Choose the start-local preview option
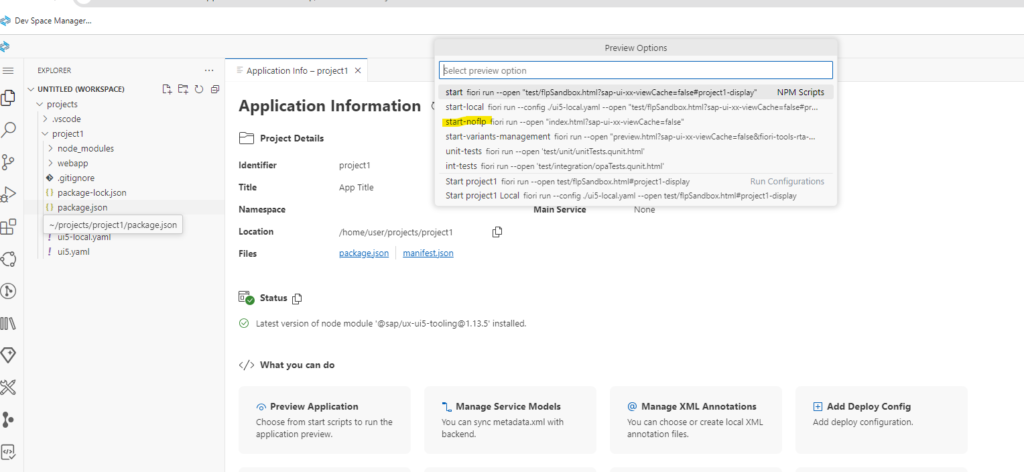The height and width of the screenshot is (472, 1024). tap(636, 107)
